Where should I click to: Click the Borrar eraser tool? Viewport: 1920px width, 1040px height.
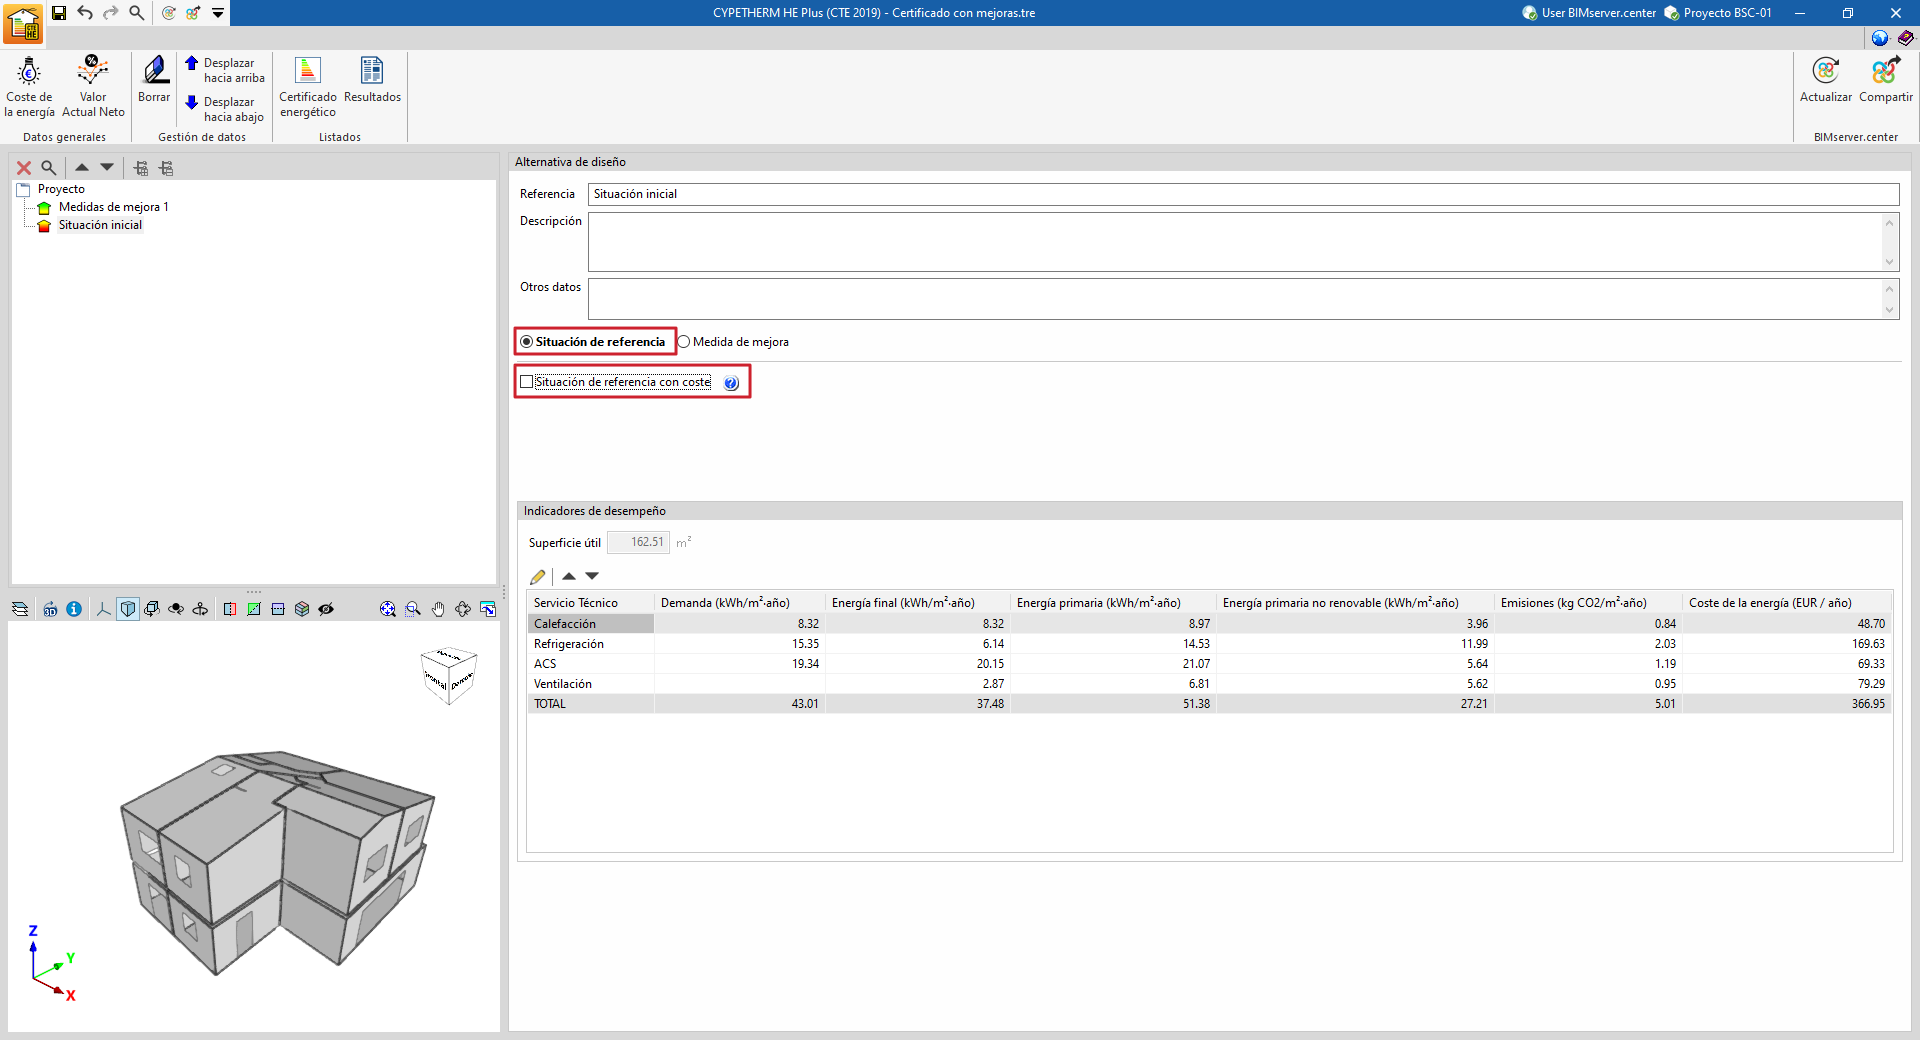pos(154,80)
